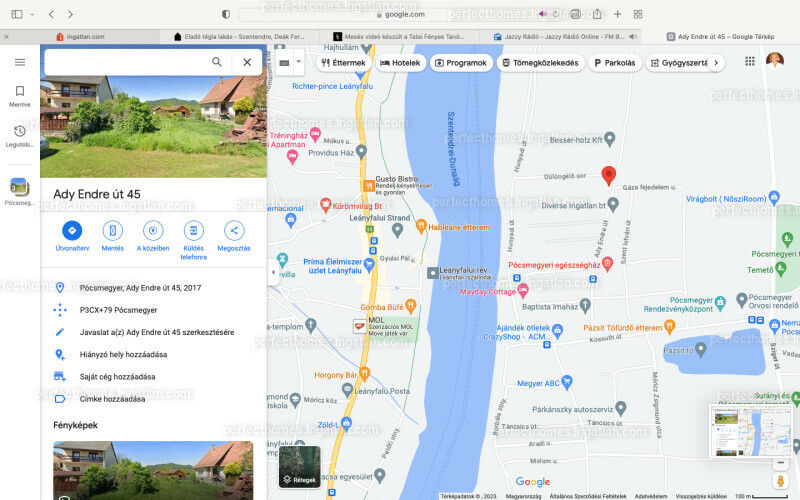
Task: Show Safari tab overview icon
Action: [x=638, y=14]
